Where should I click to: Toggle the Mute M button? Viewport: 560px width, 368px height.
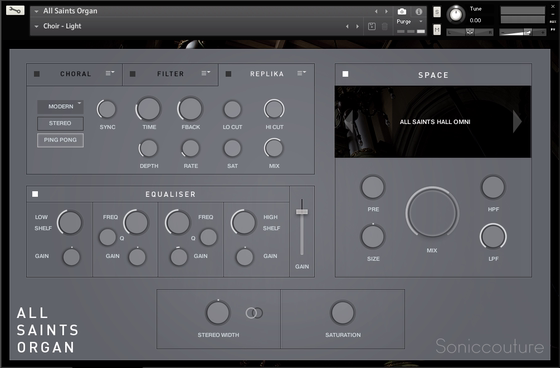click(x=437, y=30)
